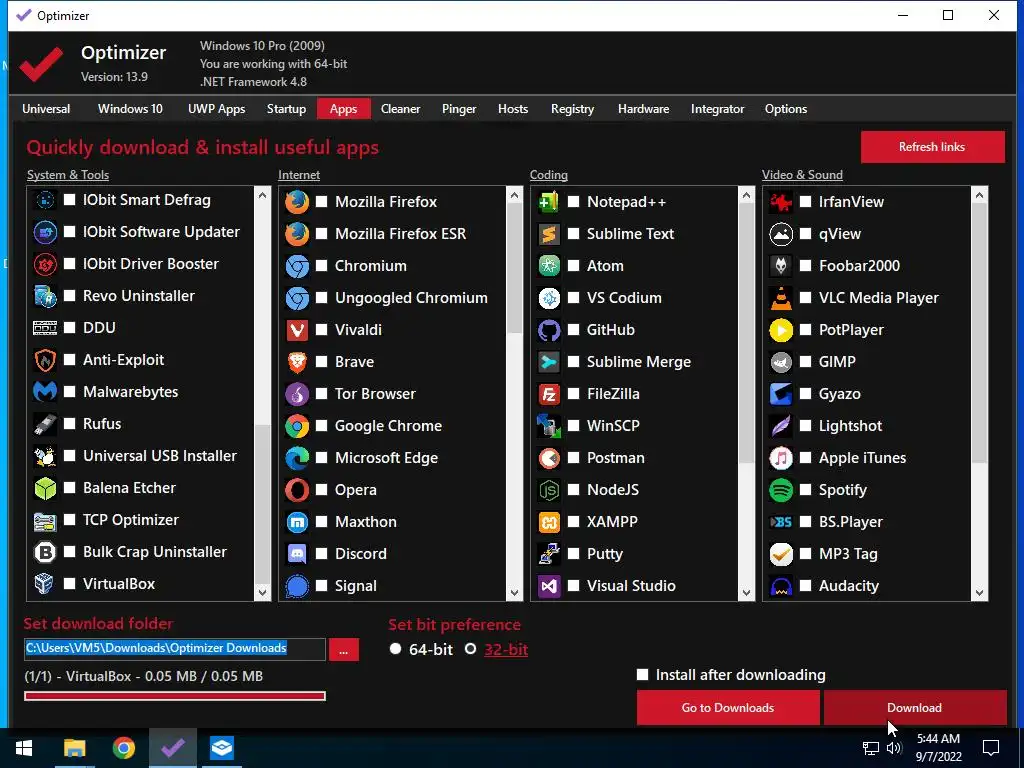Click Coding list scroll down arrow
Image resolution: width=1024 pixels, height=768 pixels.
746,592
